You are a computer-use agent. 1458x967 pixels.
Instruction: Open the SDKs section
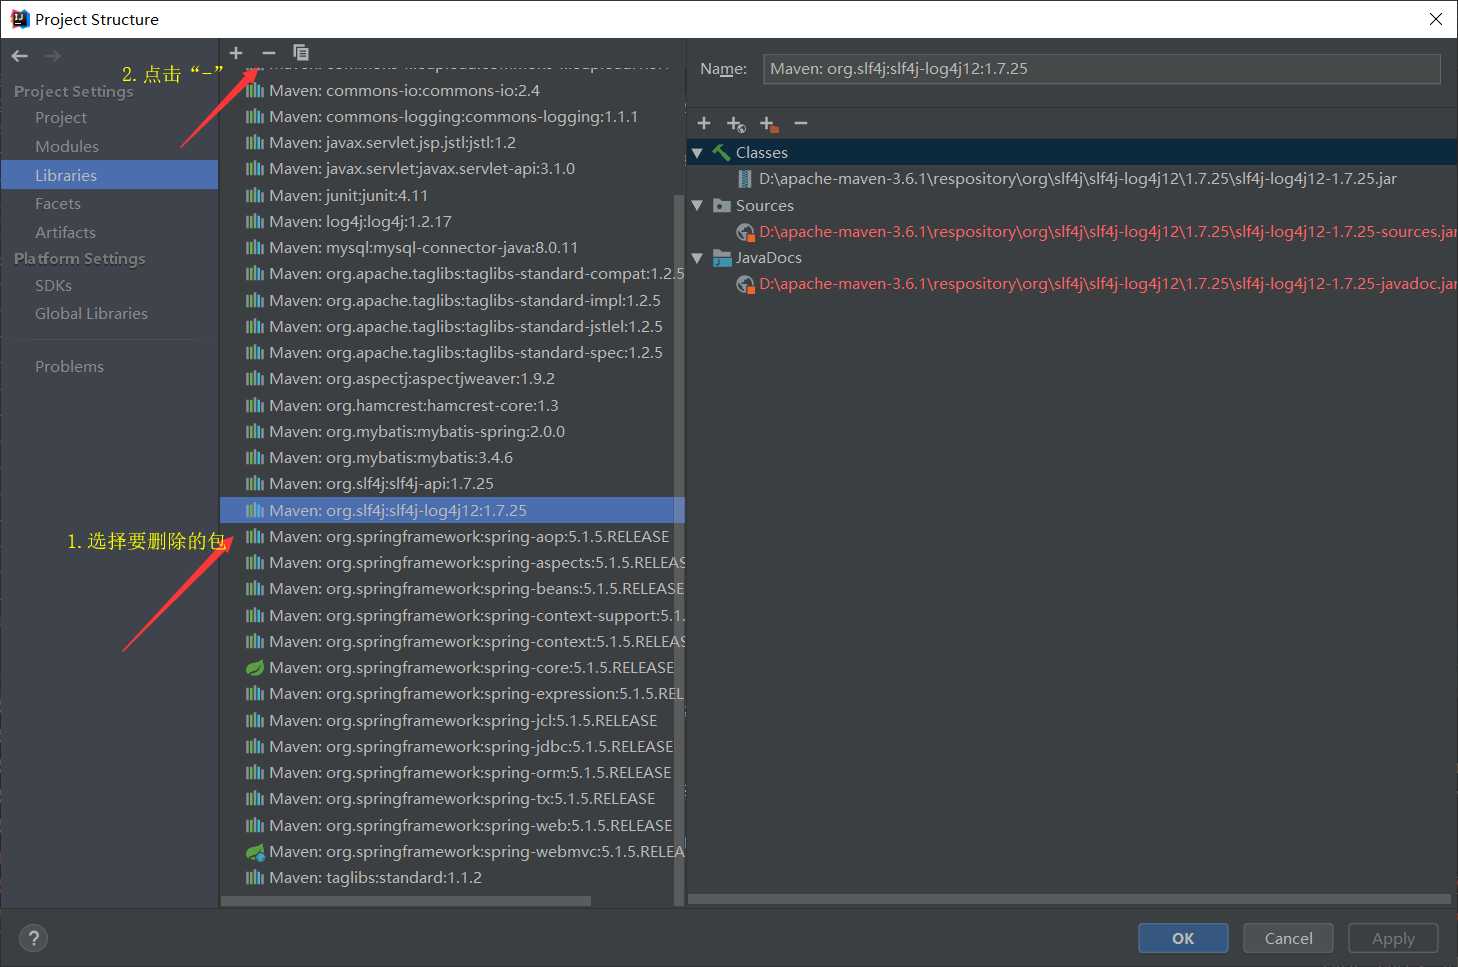(53, 285)
